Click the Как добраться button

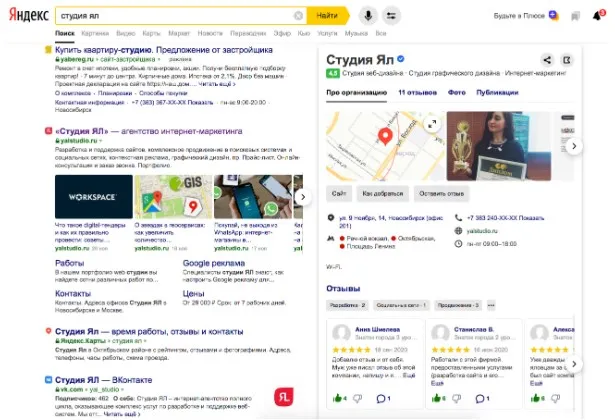click(382, 194)
